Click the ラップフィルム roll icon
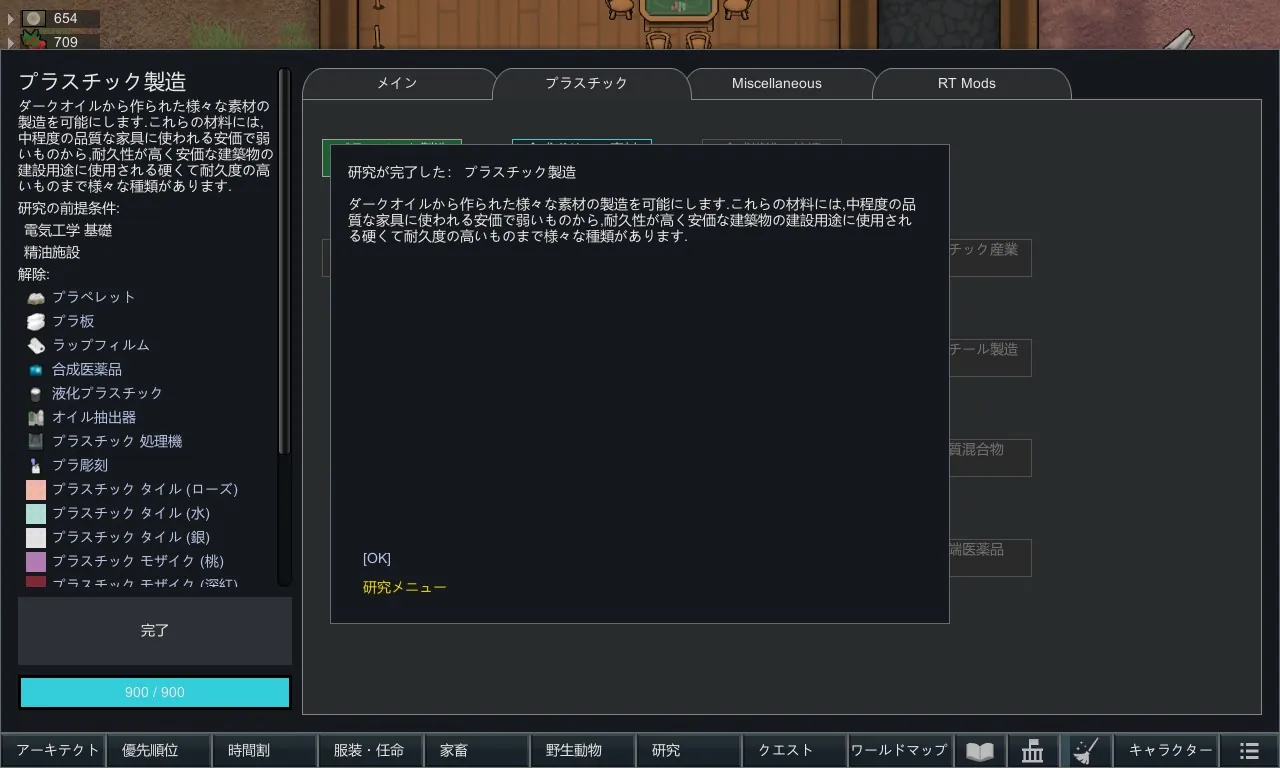This screenshot has width=1280, height=768. coord(36,345)
